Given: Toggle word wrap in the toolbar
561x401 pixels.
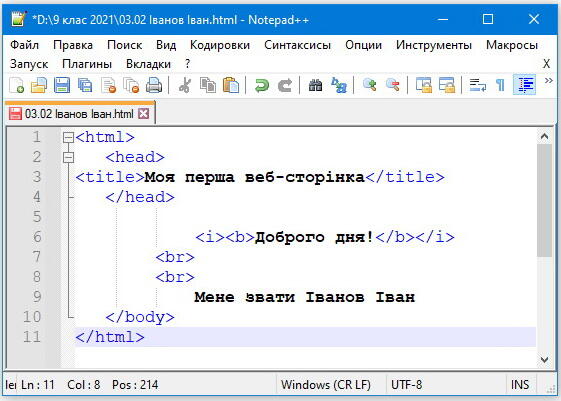Looking at the screenshot, I should [x=478, y=85].
